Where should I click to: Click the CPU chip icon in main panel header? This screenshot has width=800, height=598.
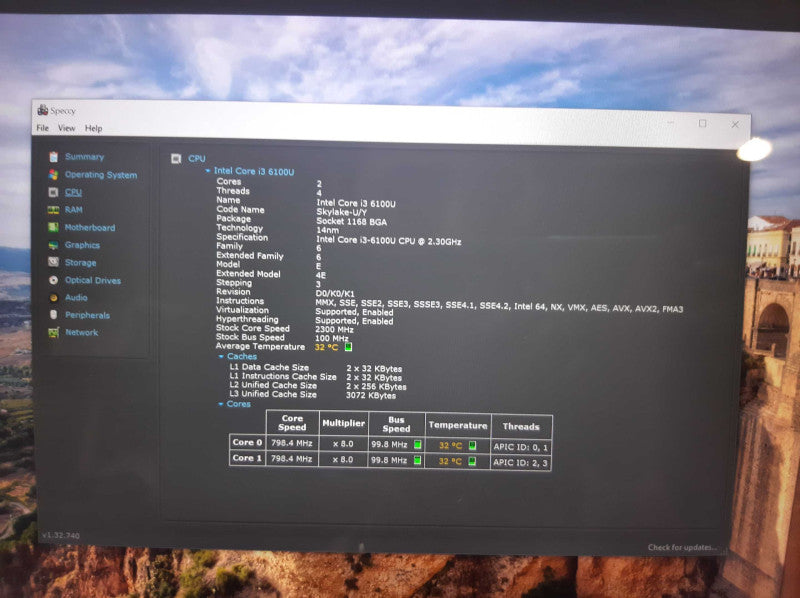[176, 159]
